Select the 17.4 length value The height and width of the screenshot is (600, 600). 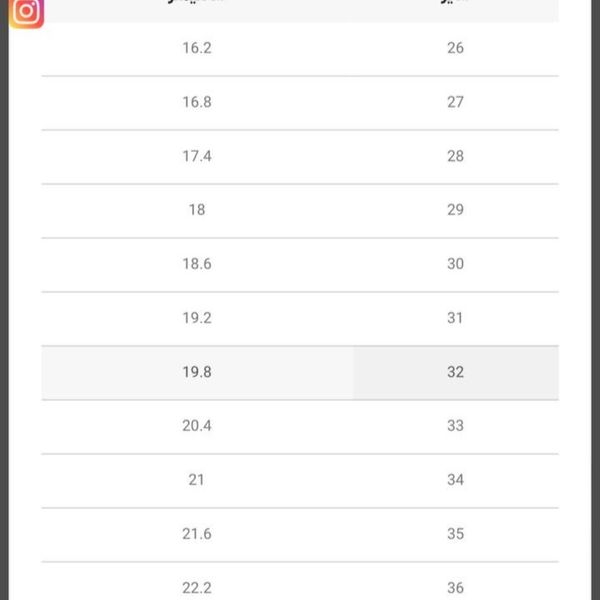click(197, 156)
